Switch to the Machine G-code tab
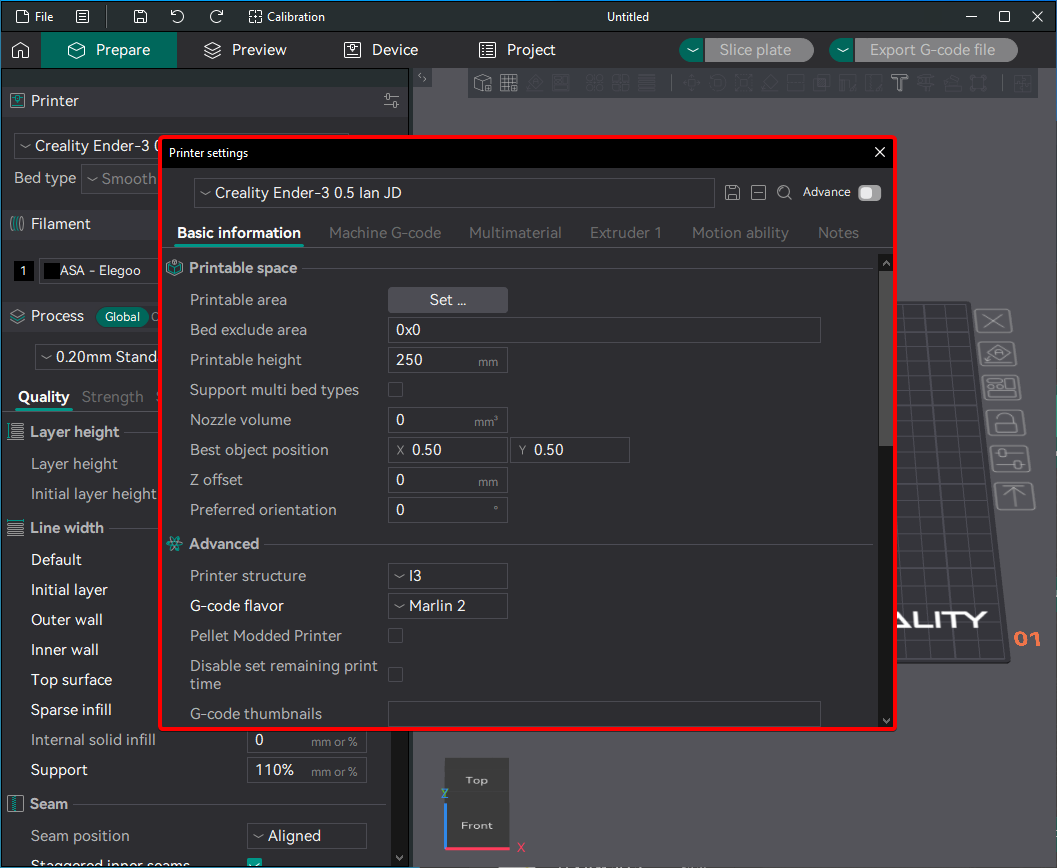Viewport: 1057px width, 868px height. [x=385, y=233]
